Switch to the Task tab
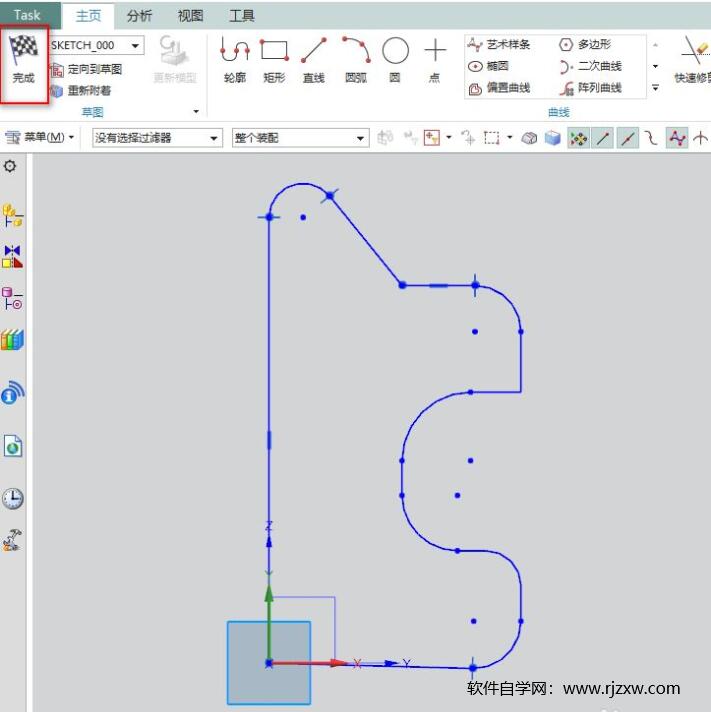This screenshot has width=711, height=712. [x=27, y=15]
